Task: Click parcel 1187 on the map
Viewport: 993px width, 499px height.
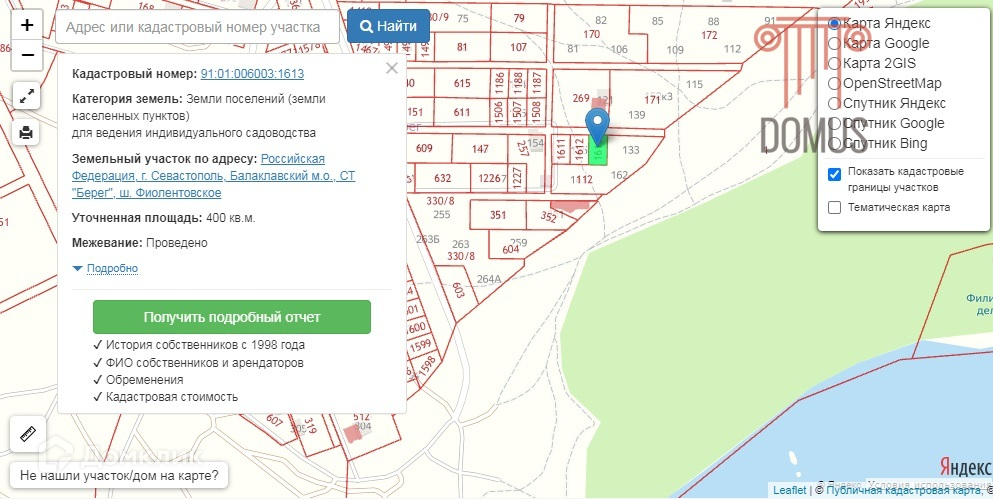Action: (x=536, y=84)
